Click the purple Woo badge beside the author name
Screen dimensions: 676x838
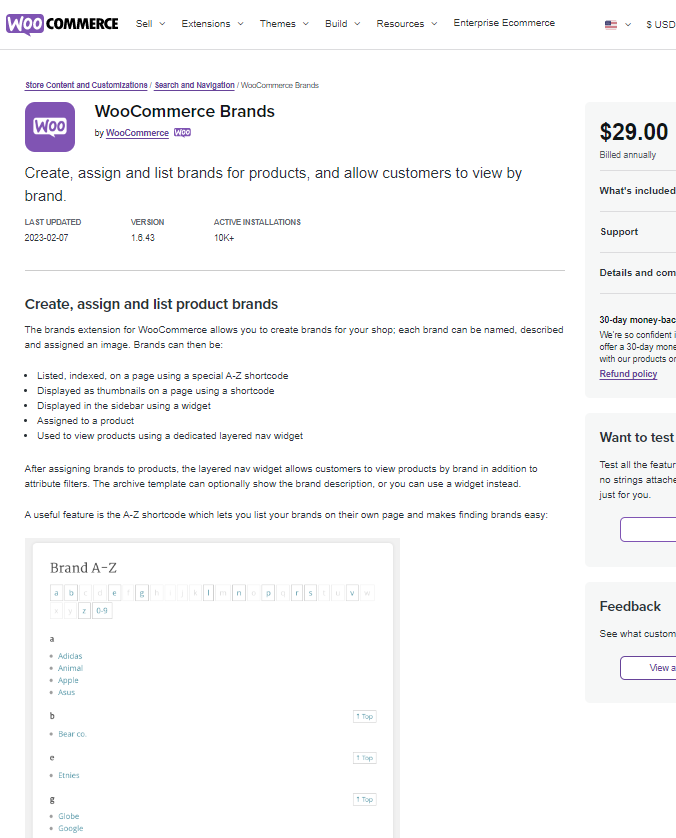[182, 132]
